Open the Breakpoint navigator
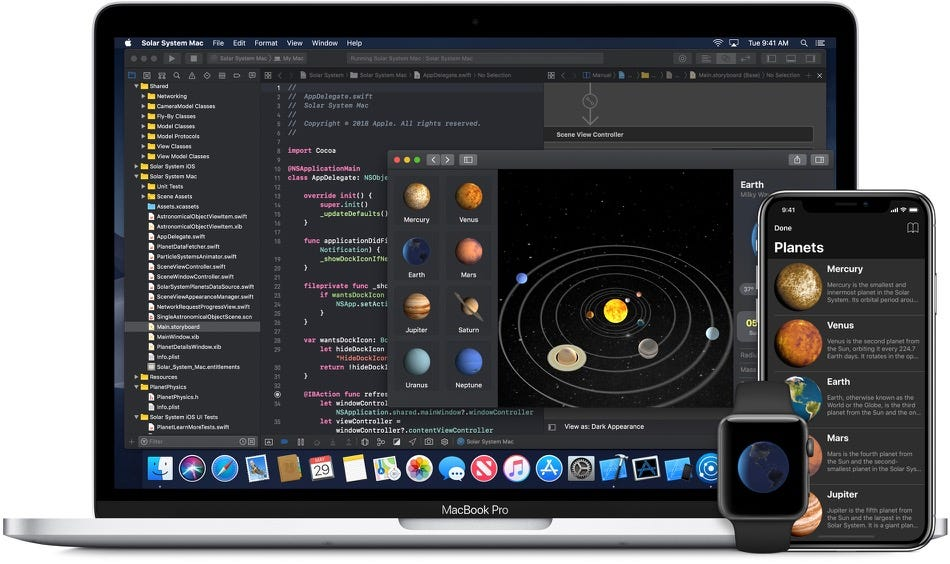This screenshot has width=950, height=564. 237,76
